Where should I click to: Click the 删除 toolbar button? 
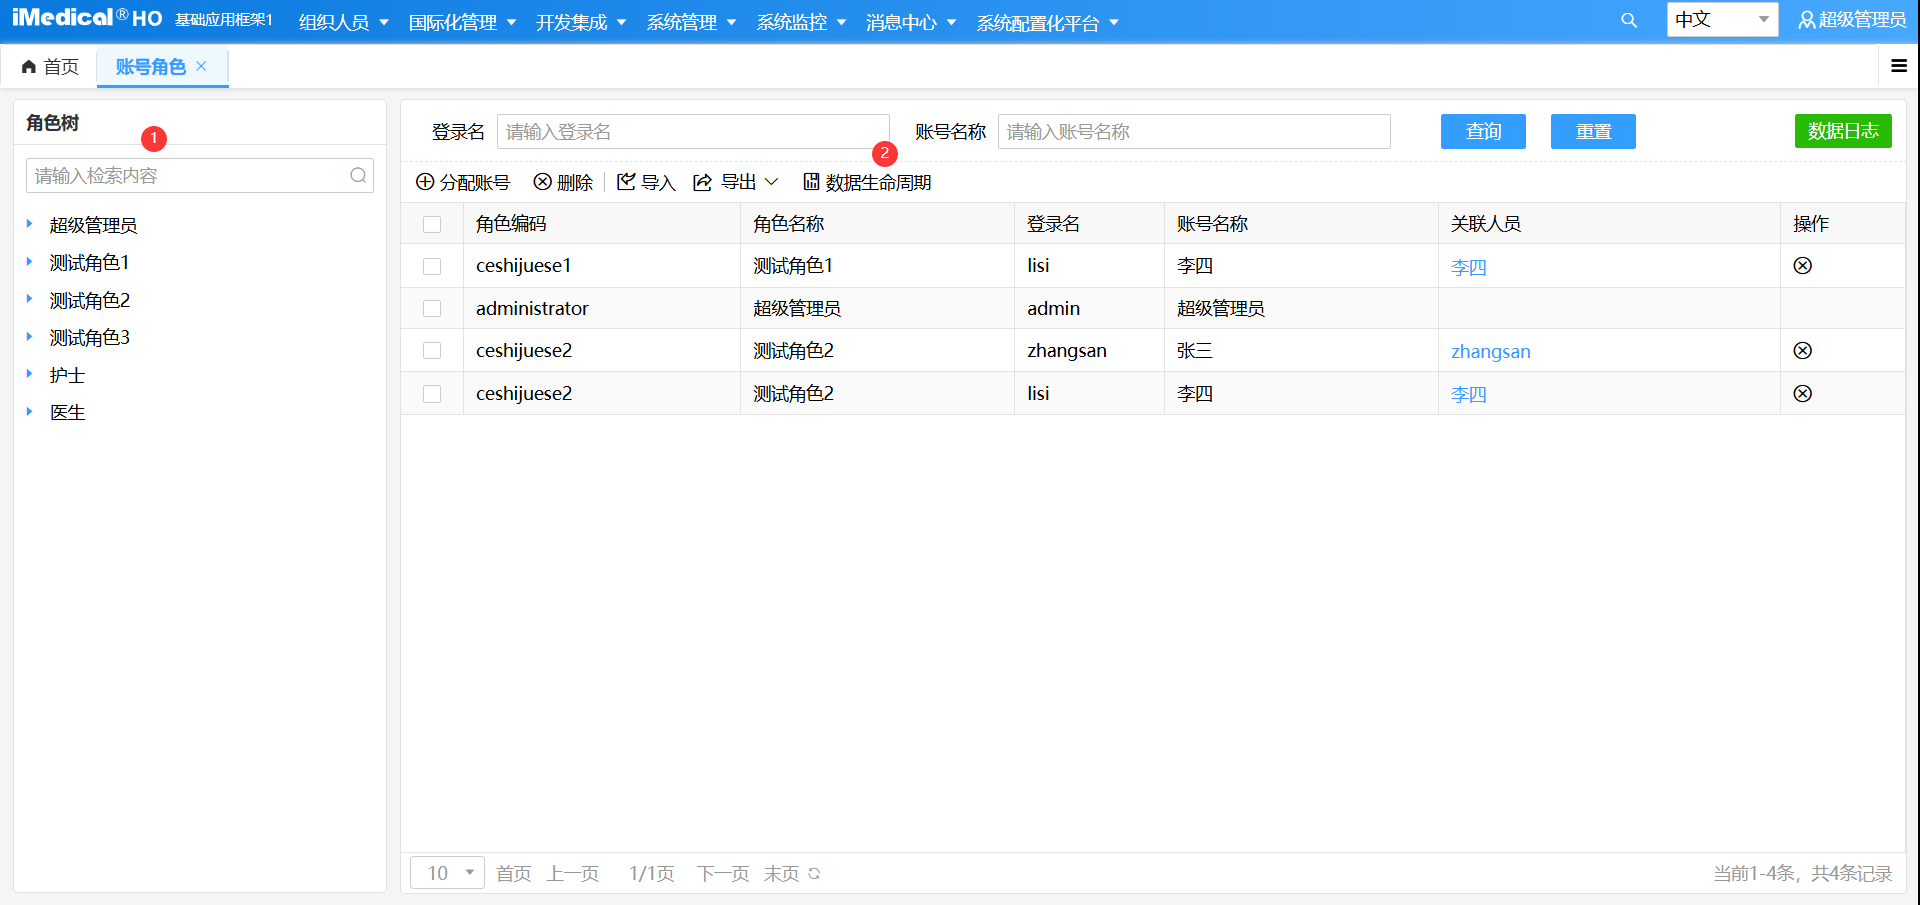(563, 182)
